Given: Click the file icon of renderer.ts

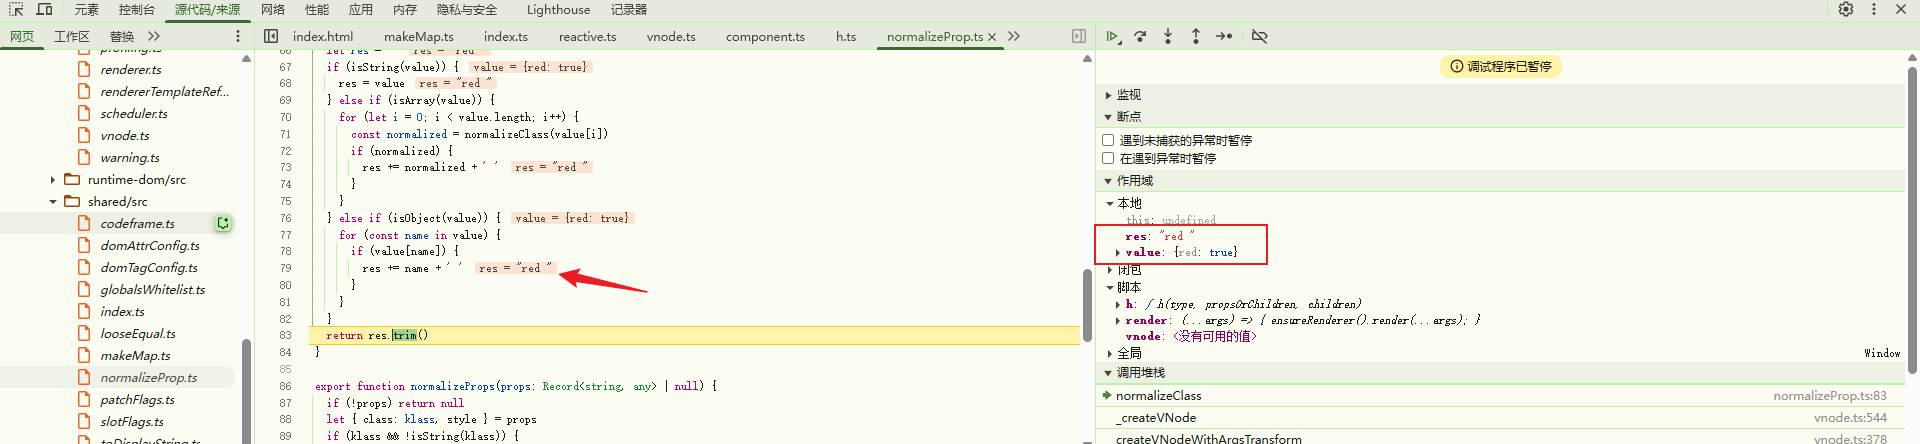Looking at the screenshot, I should point(84,69).
